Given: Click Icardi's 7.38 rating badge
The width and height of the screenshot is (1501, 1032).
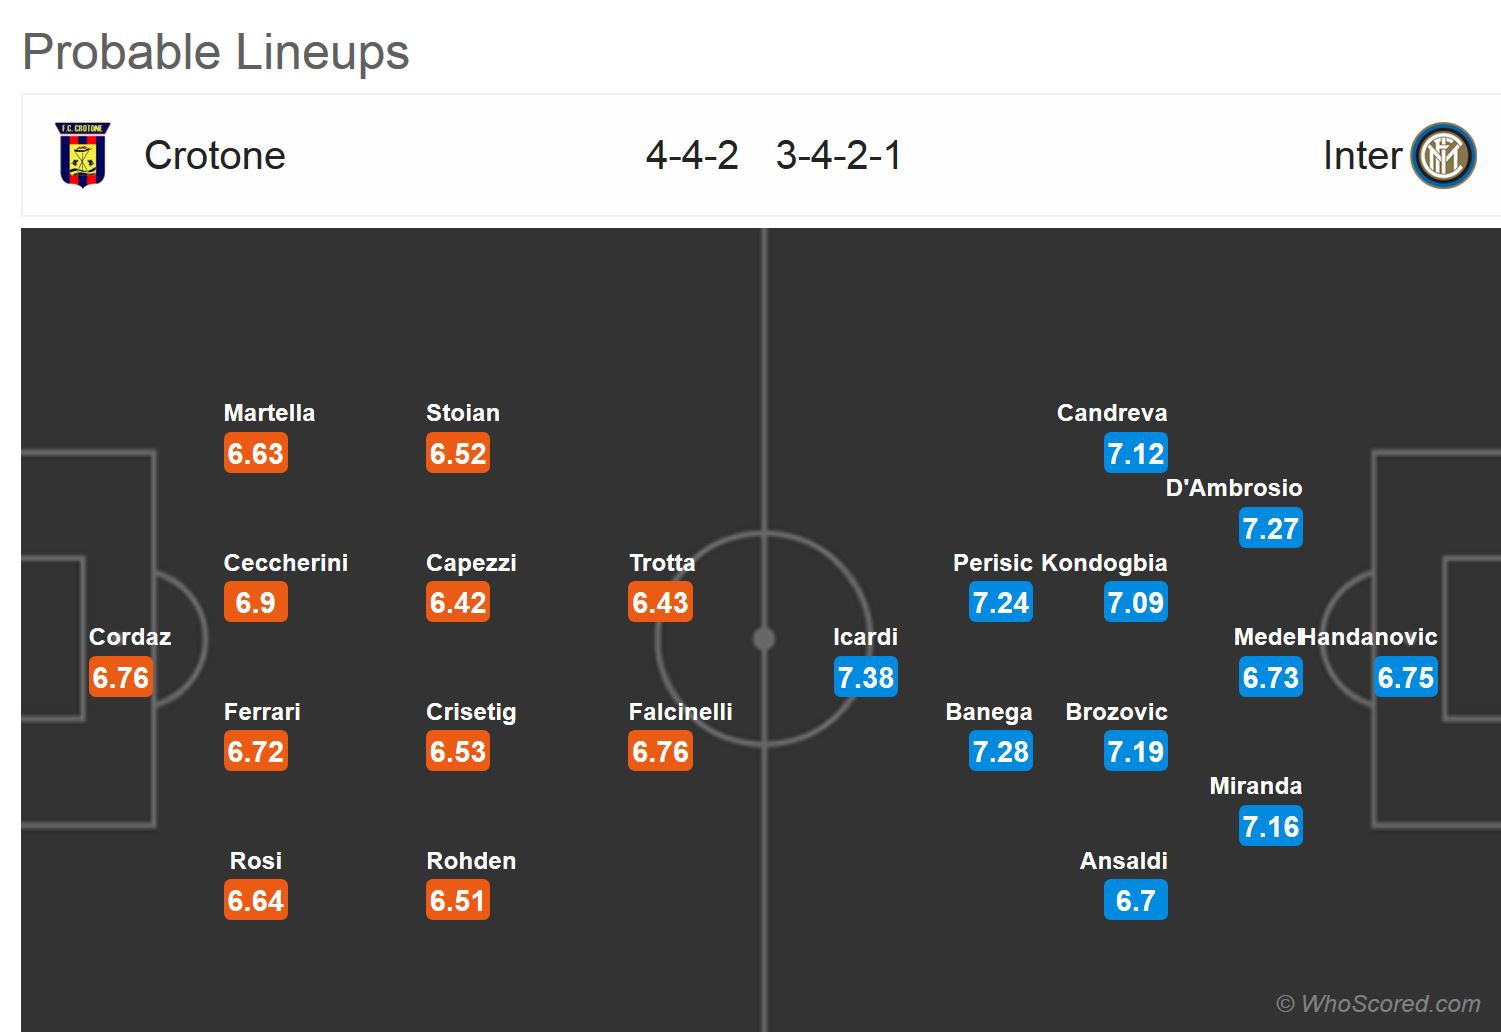Looking at the screenshot, I should 866,677.
